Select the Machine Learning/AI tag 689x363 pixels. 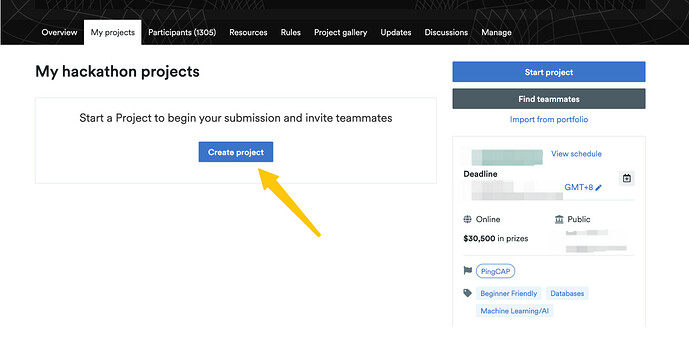click(515, 311)
